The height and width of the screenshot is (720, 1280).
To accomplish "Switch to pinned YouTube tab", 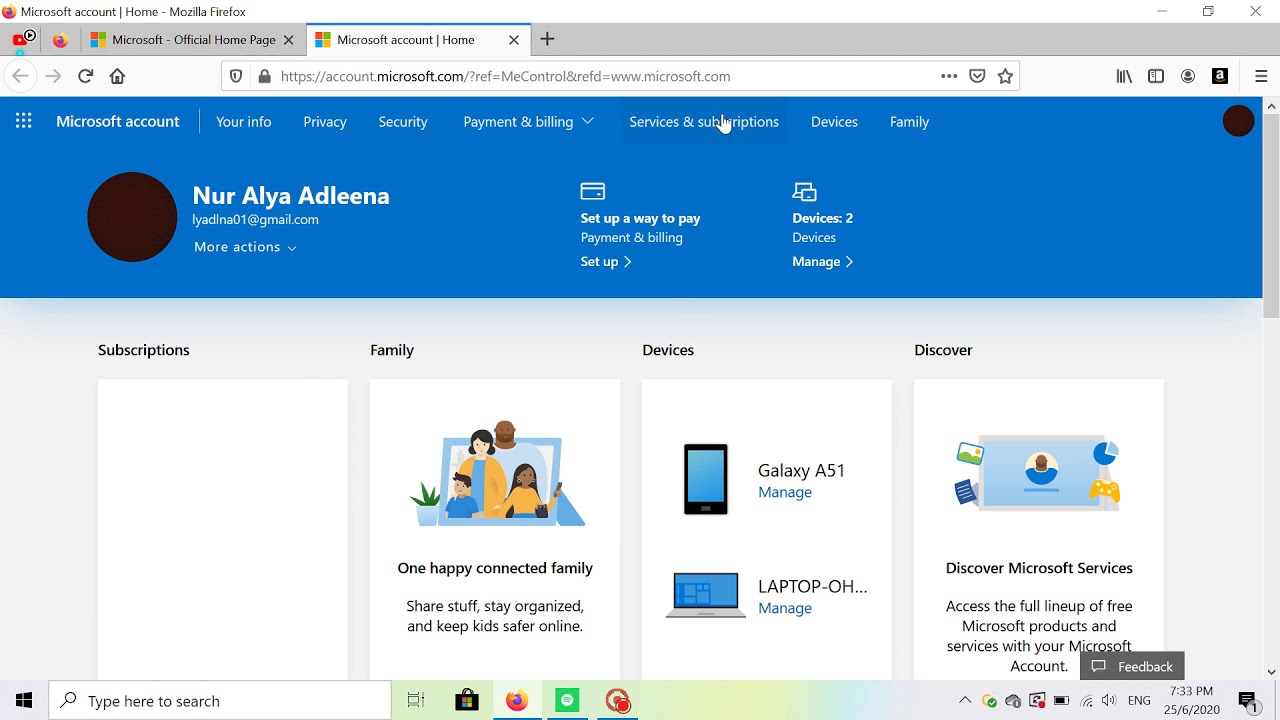I will tap(23, 40).
